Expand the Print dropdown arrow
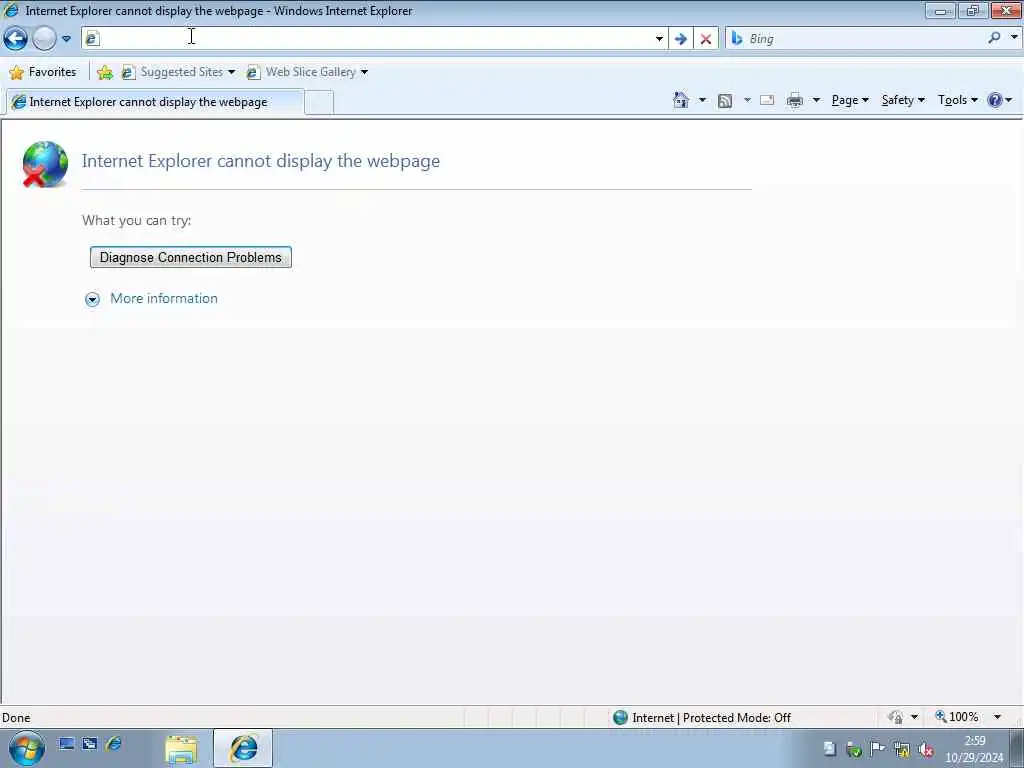The height and width of the screenshot is (768, 1024). point(816,100)
